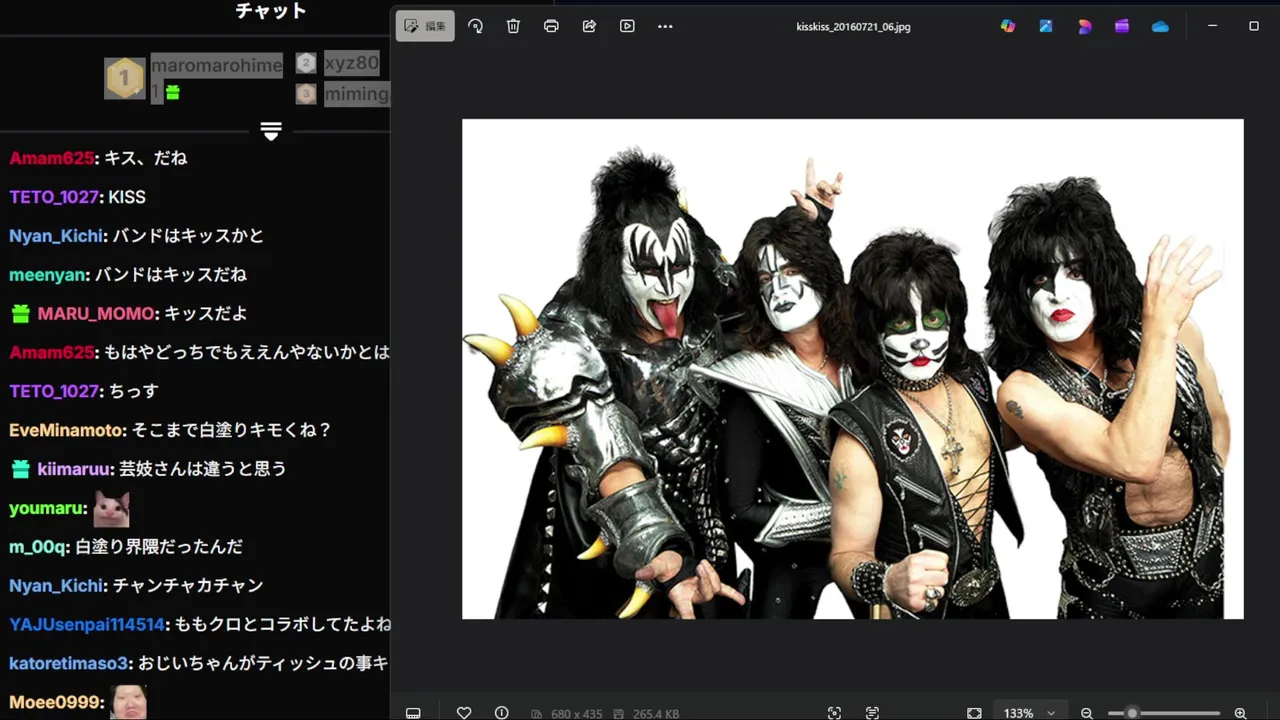Open Nyan_Kichi profile on バンドはキッスかと message
Viewport: 1280px width, 720px height.
tap(56, 236)
